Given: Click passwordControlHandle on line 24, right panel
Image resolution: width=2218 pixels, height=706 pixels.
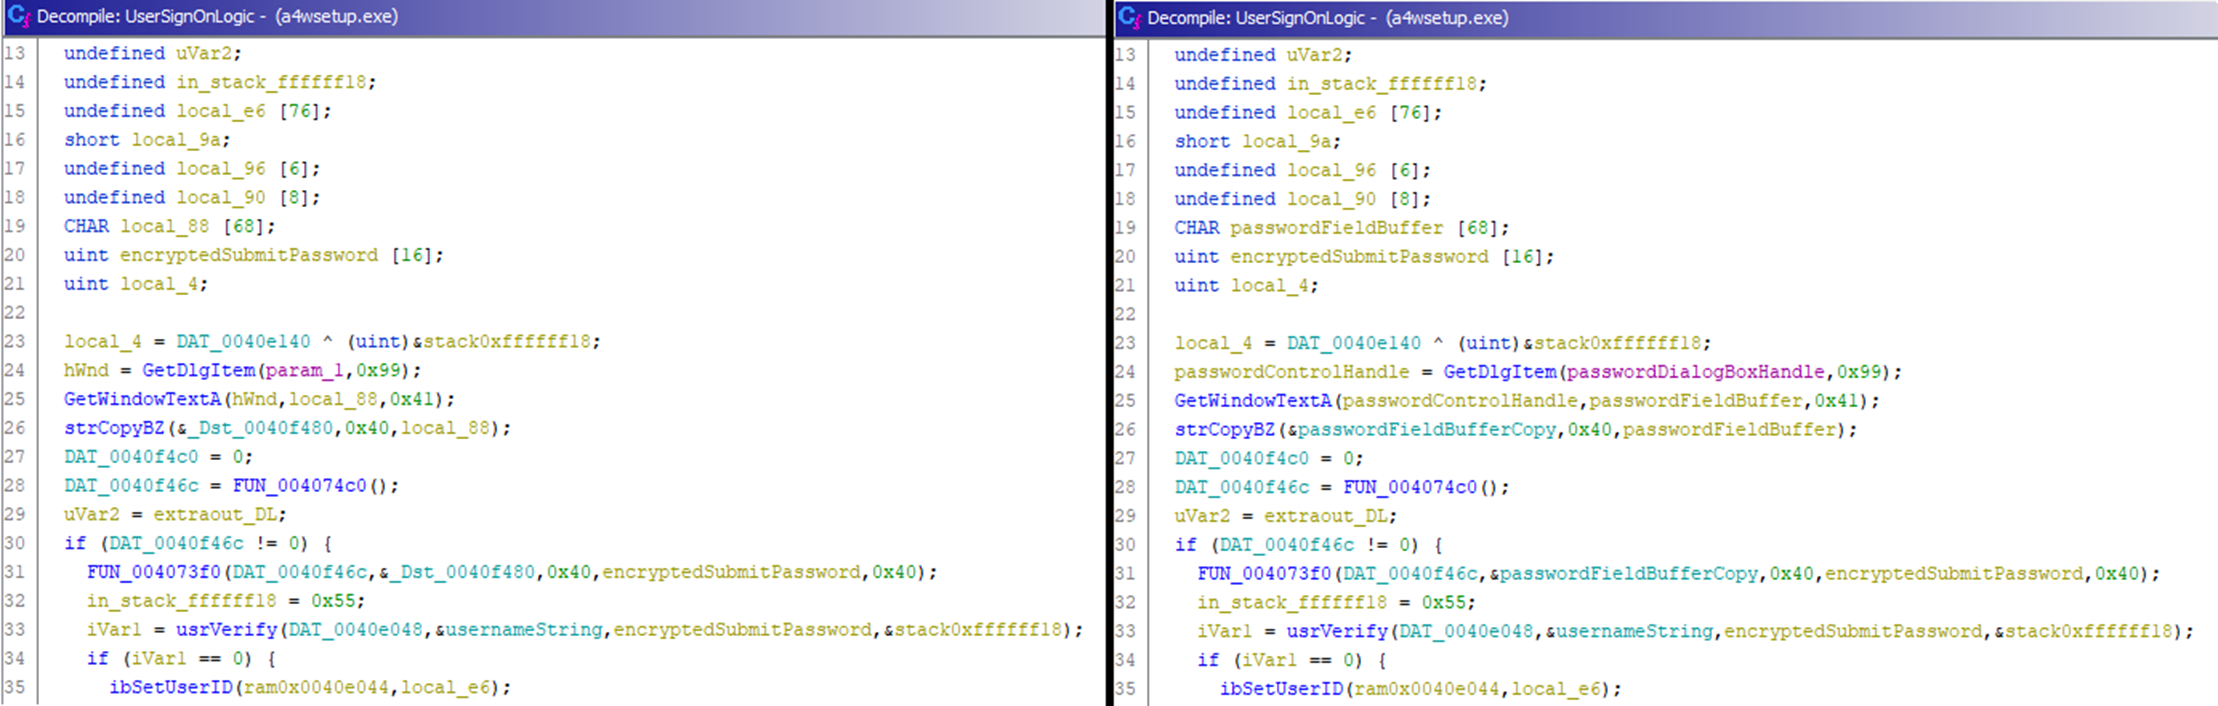Looking at the screenshot, I should 1291,372.
